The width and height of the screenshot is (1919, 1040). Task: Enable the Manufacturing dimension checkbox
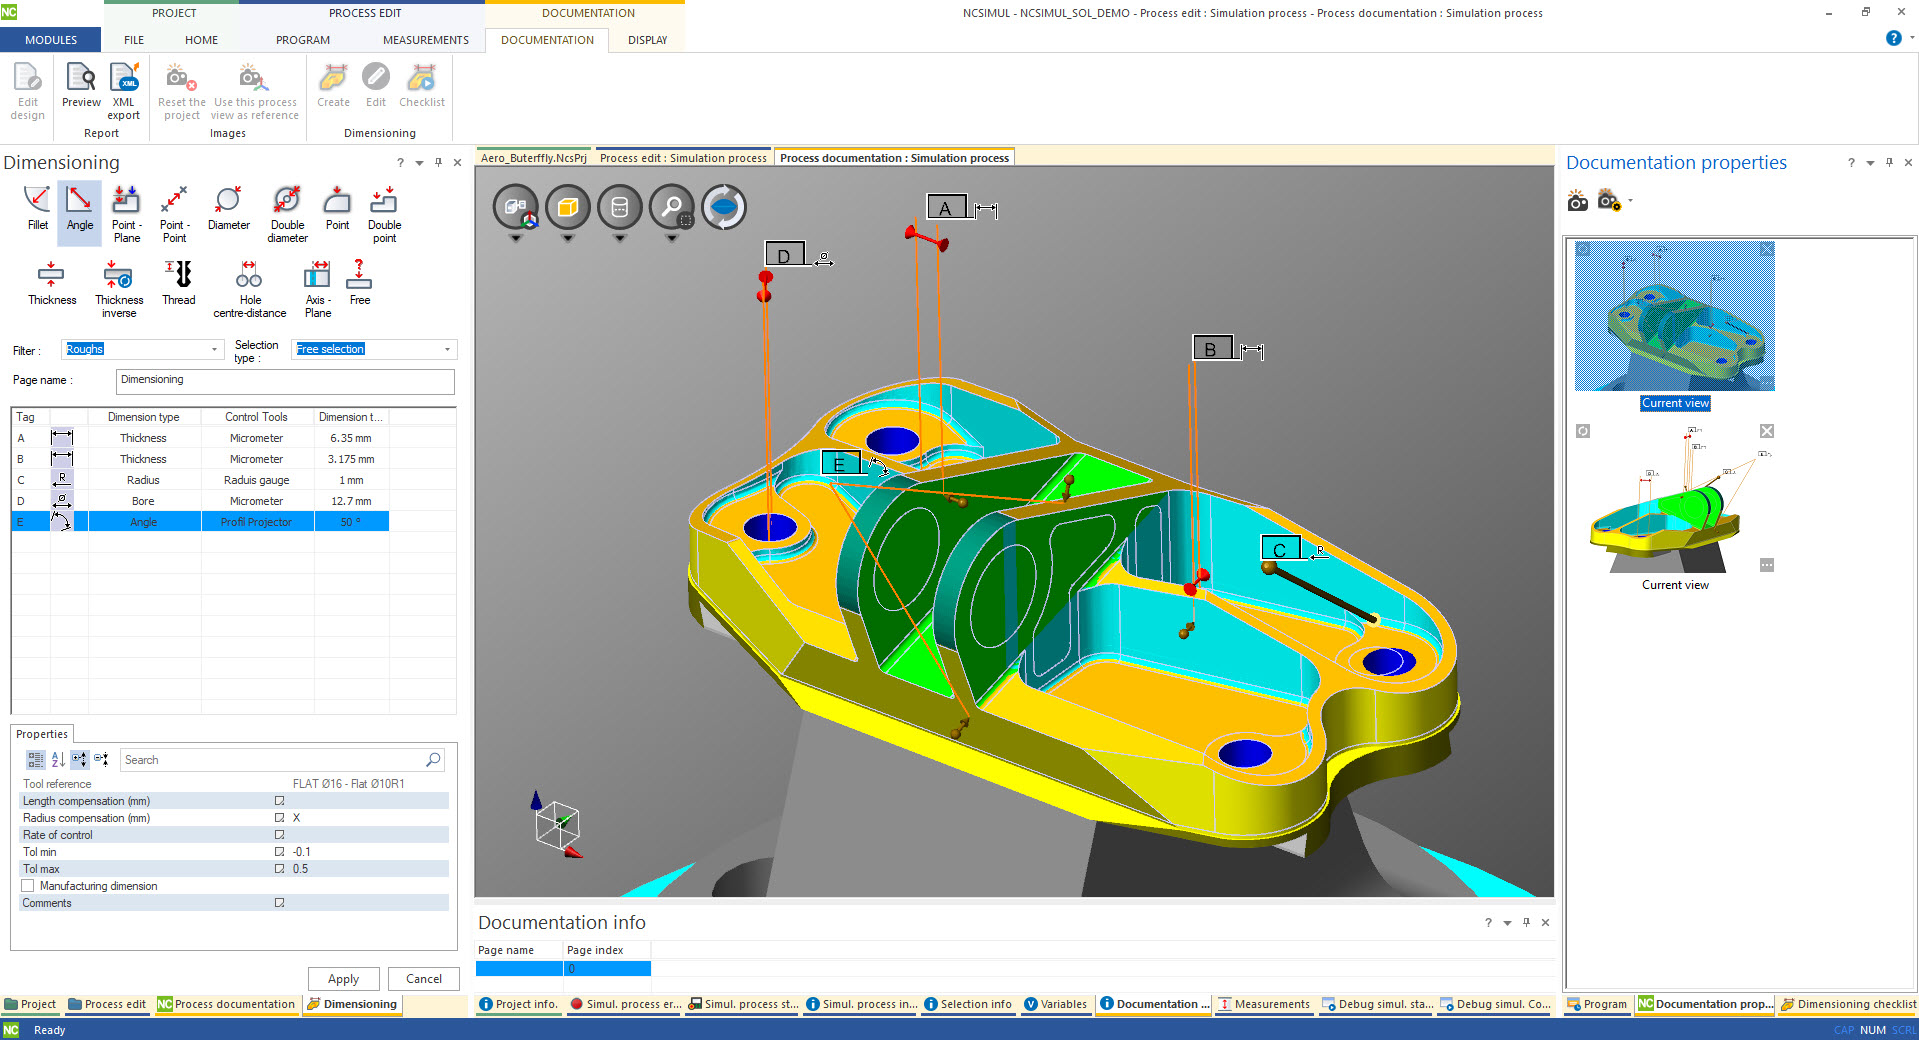[28, 886]
